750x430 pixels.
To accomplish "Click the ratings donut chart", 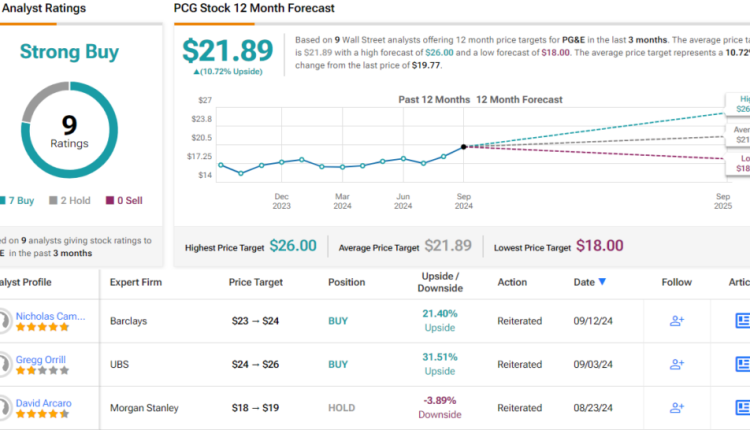I will tap(68, 129).
